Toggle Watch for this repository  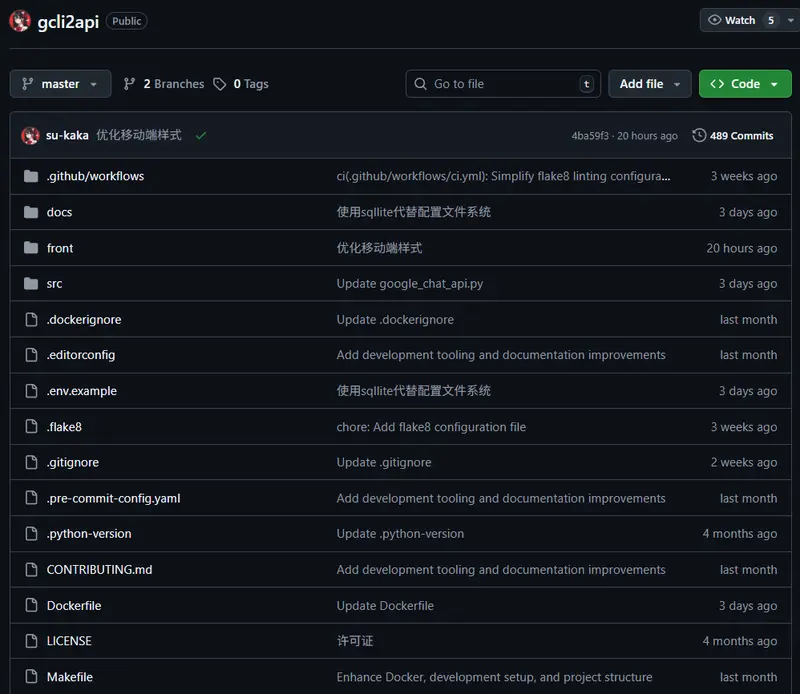(x=732, y=20)
